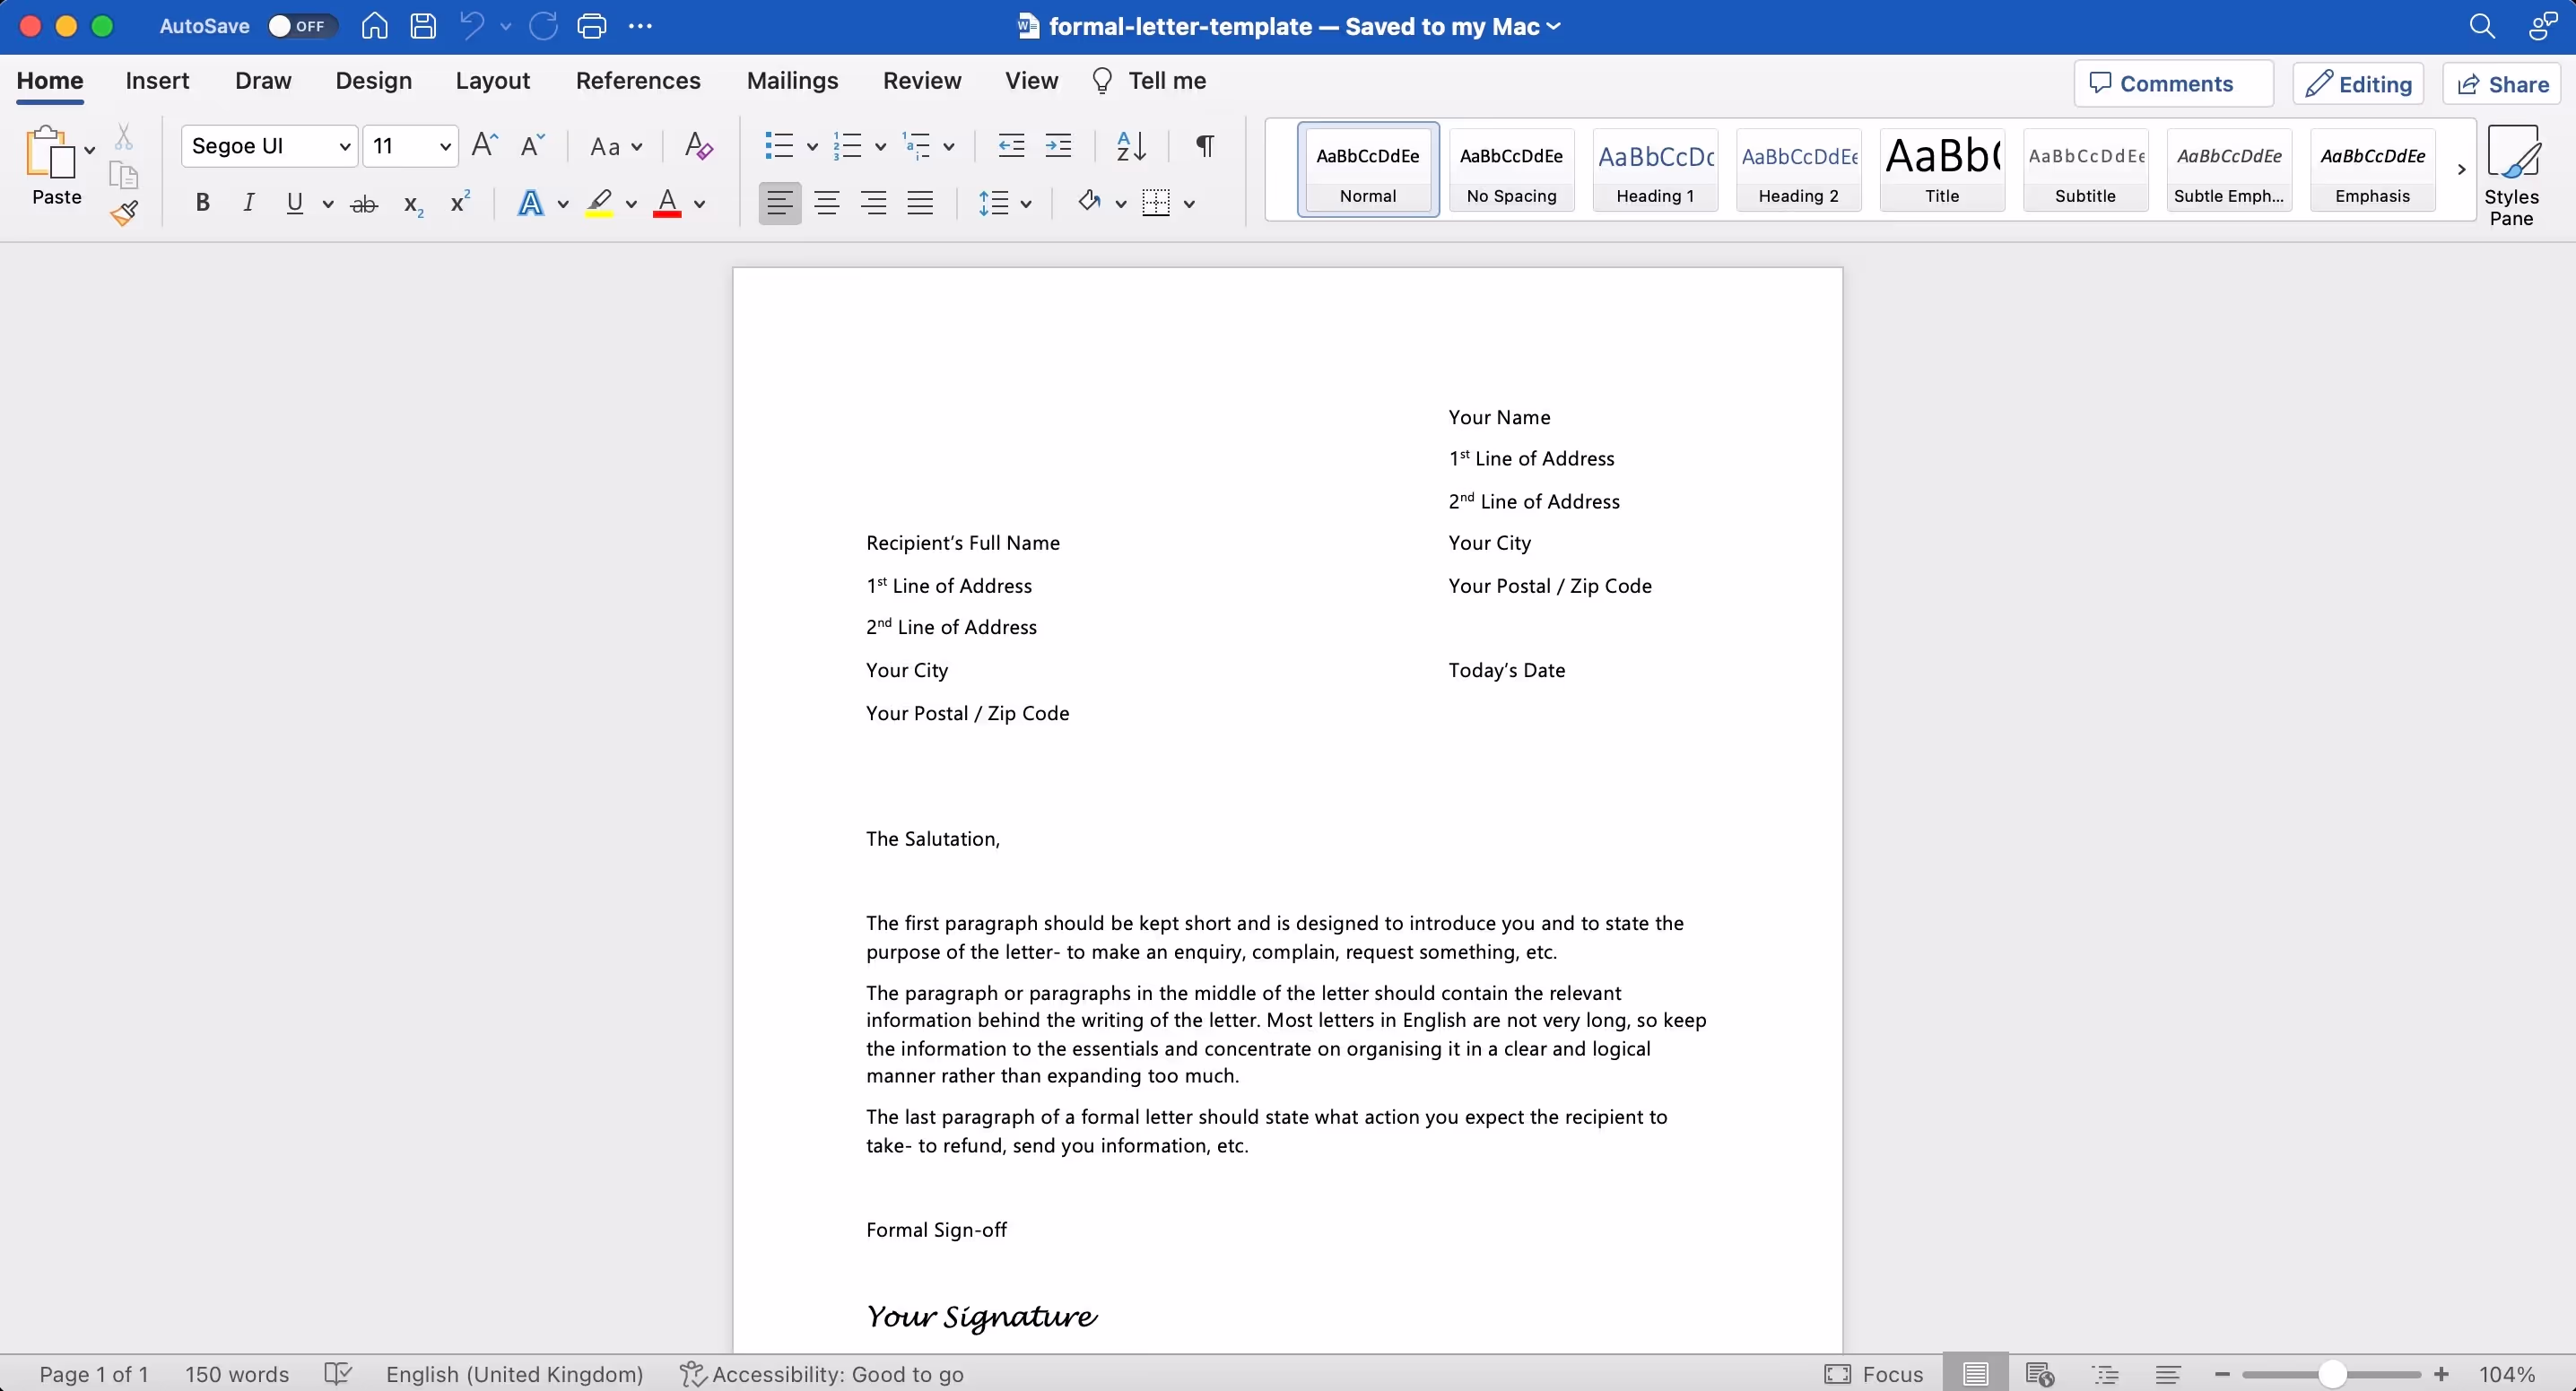Toggle bold formatting

[x=202, y=203]
